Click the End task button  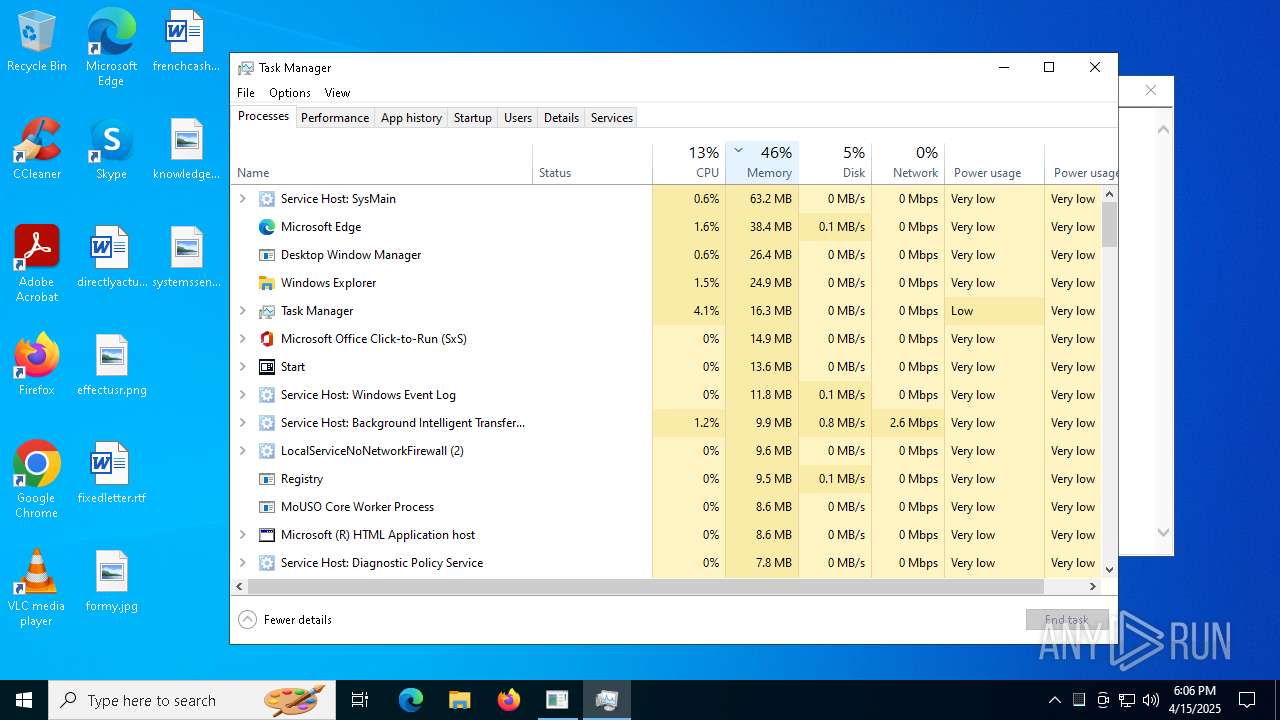[x=1067, y=620]
